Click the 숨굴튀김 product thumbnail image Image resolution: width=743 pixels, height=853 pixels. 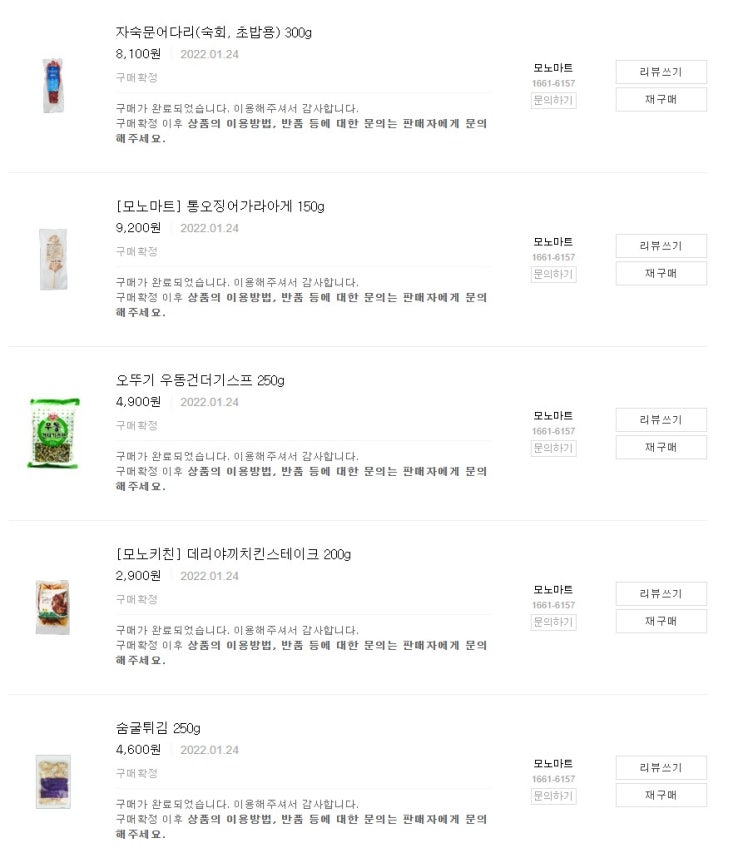(x=53, y=781)
